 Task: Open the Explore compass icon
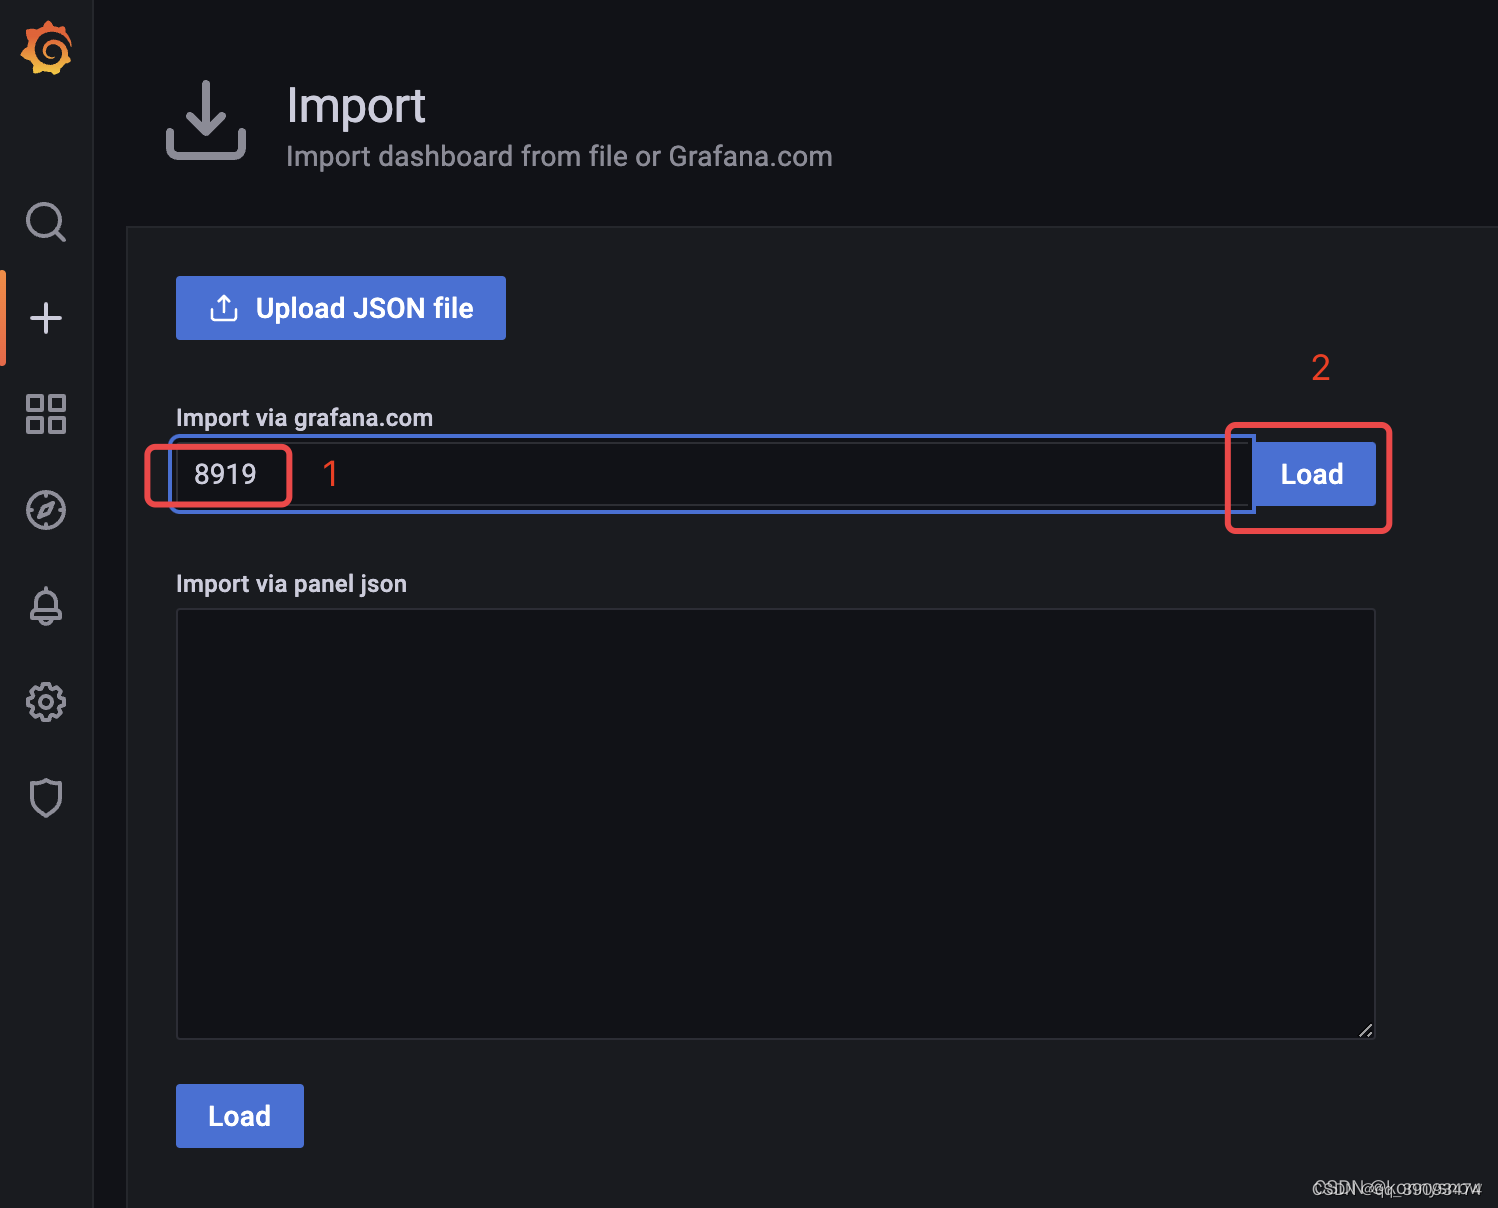[46, 510]
